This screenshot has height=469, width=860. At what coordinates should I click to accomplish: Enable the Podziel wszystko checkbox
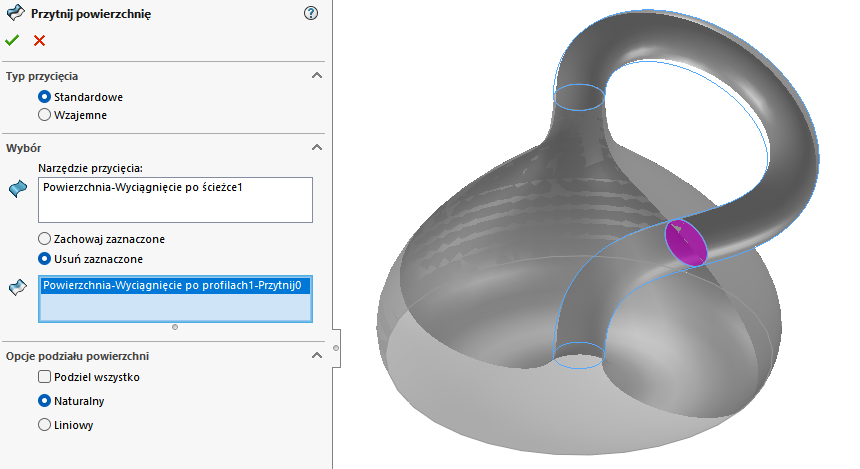click(44, 377)
